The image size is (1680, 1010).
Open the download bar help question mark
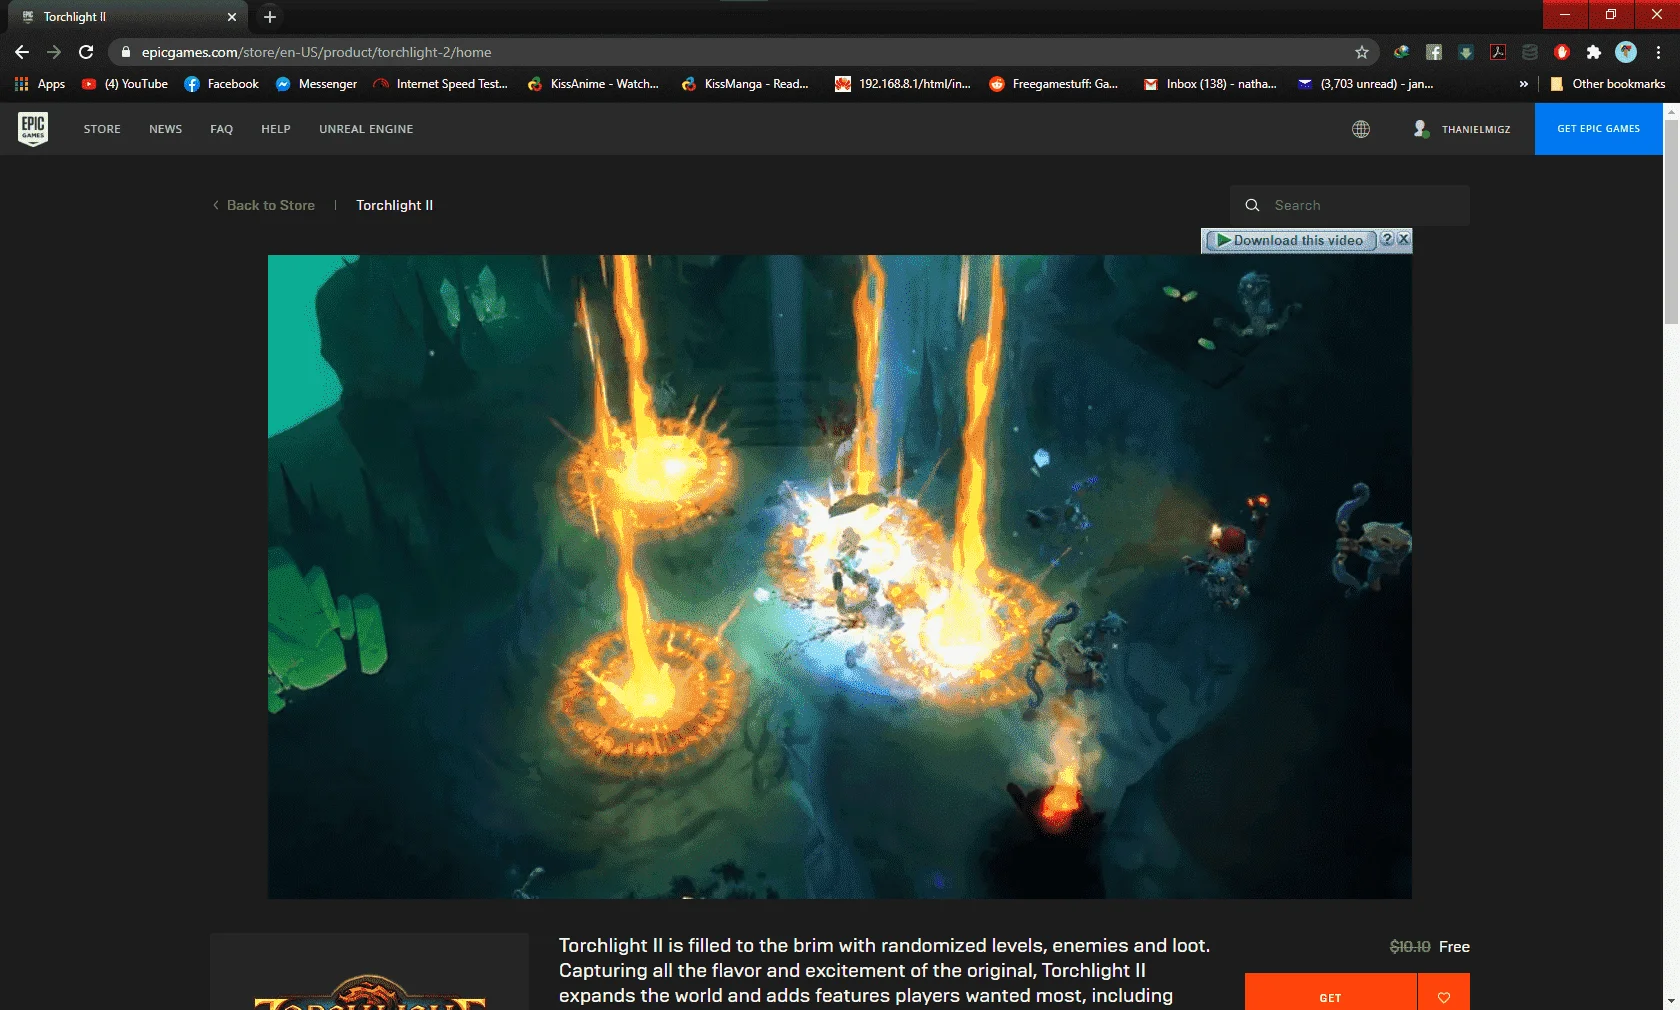1387,240
